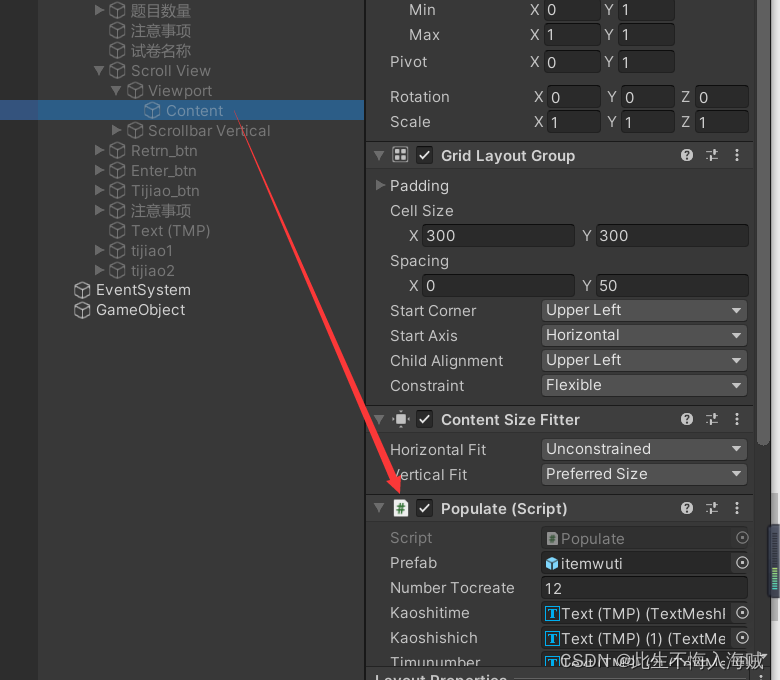Toggle the Content Size Fitter enabled checkbox
Screen dimensions: 780x680
pos(424,419)
